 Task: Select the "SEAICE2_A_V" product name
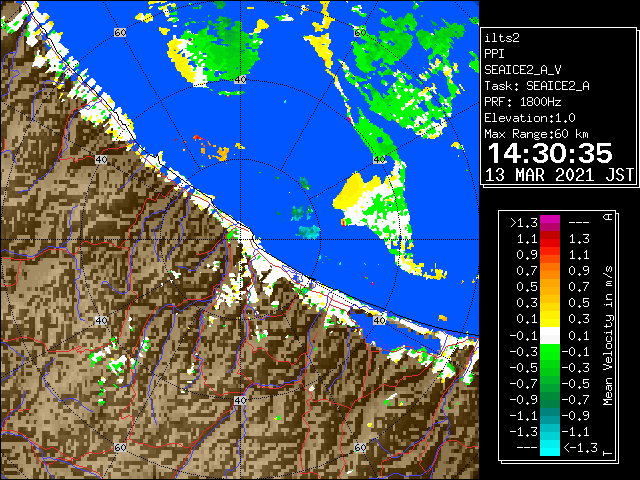coord(522,70)
